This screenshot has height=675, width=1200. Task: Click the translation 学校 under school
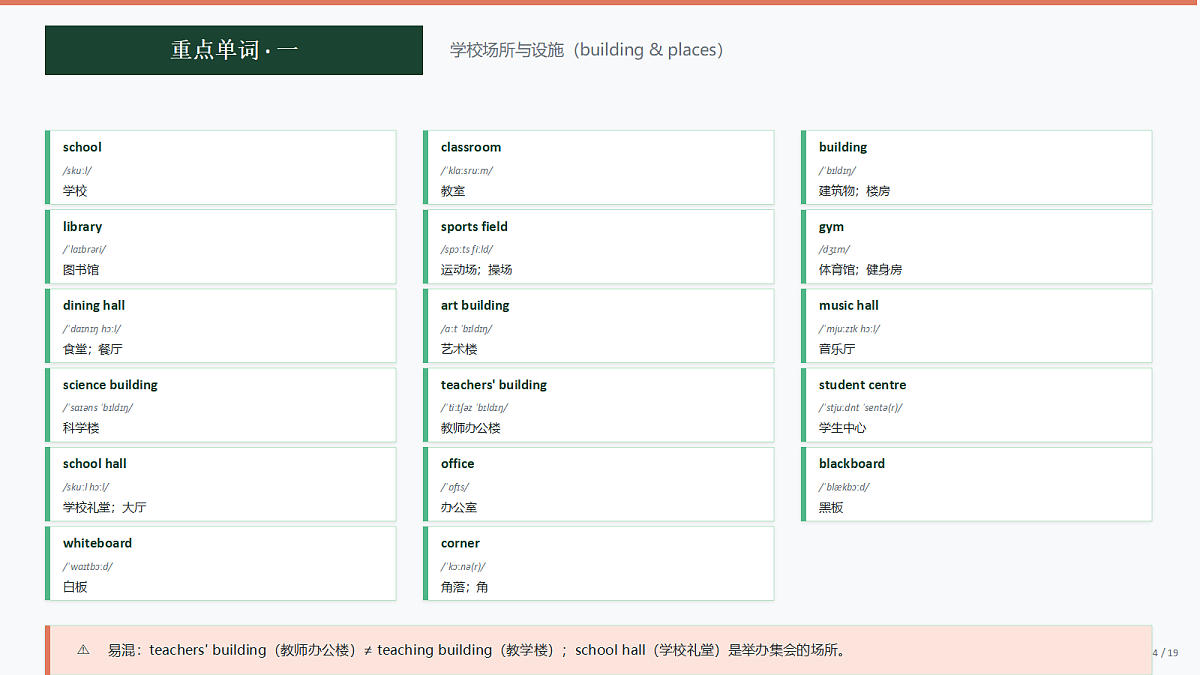75,191
